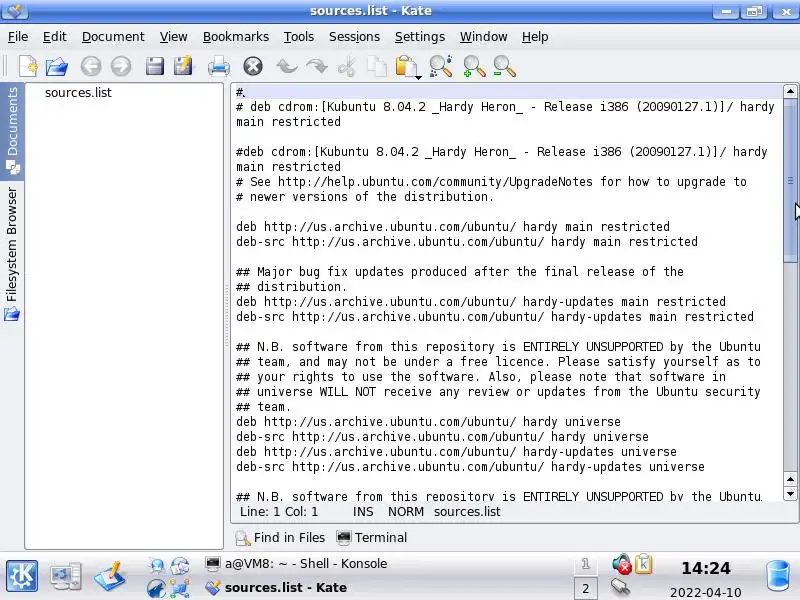
Task: Click the editor scrollbar up arrow at top
Action: pos(790,92)
